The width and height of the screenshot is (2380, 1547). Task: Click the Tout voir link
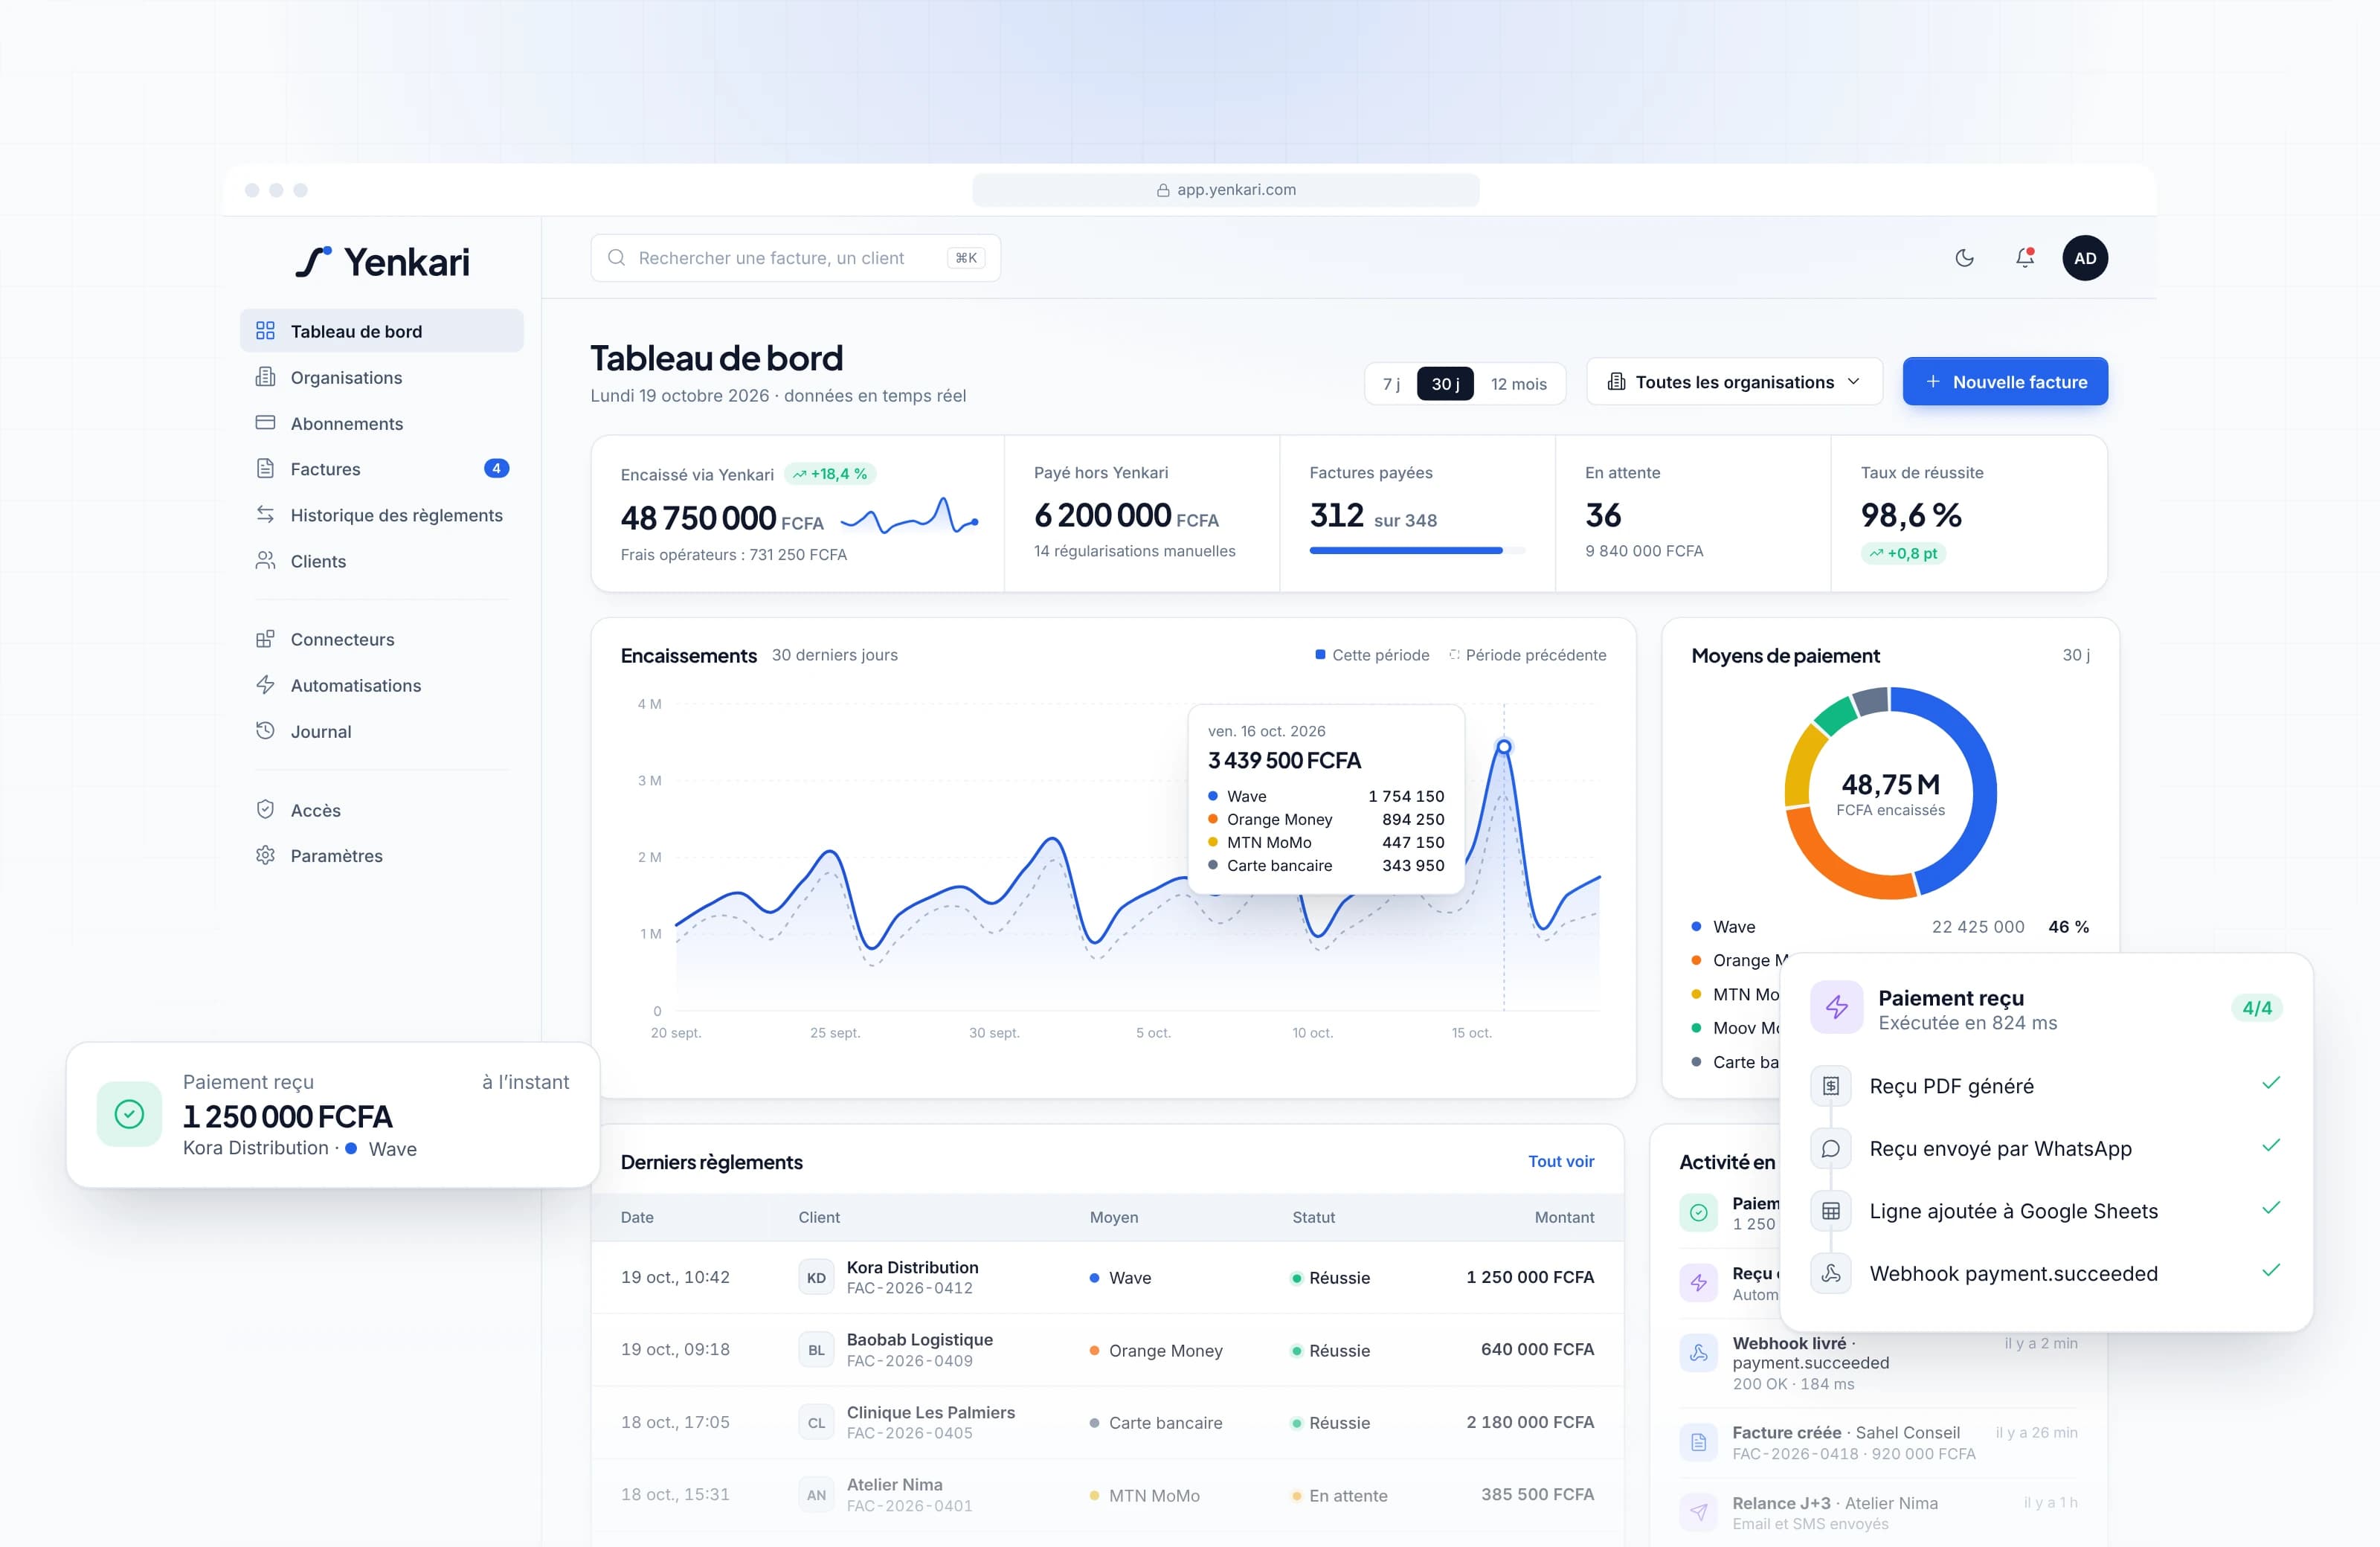(x=1561, y=1161)
